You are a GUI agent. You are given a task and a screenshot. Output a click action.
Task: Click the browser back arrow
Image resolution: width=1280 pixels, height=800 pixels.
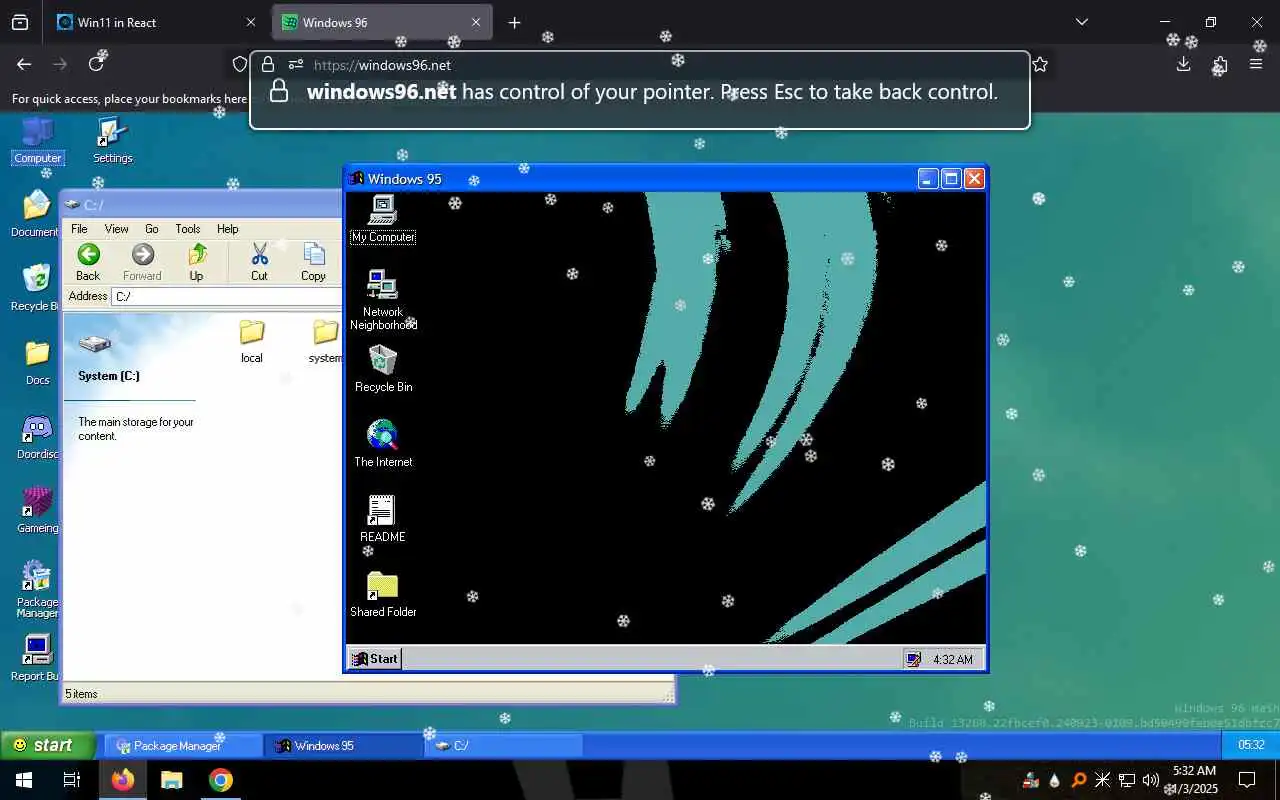(x=24, y=64)
